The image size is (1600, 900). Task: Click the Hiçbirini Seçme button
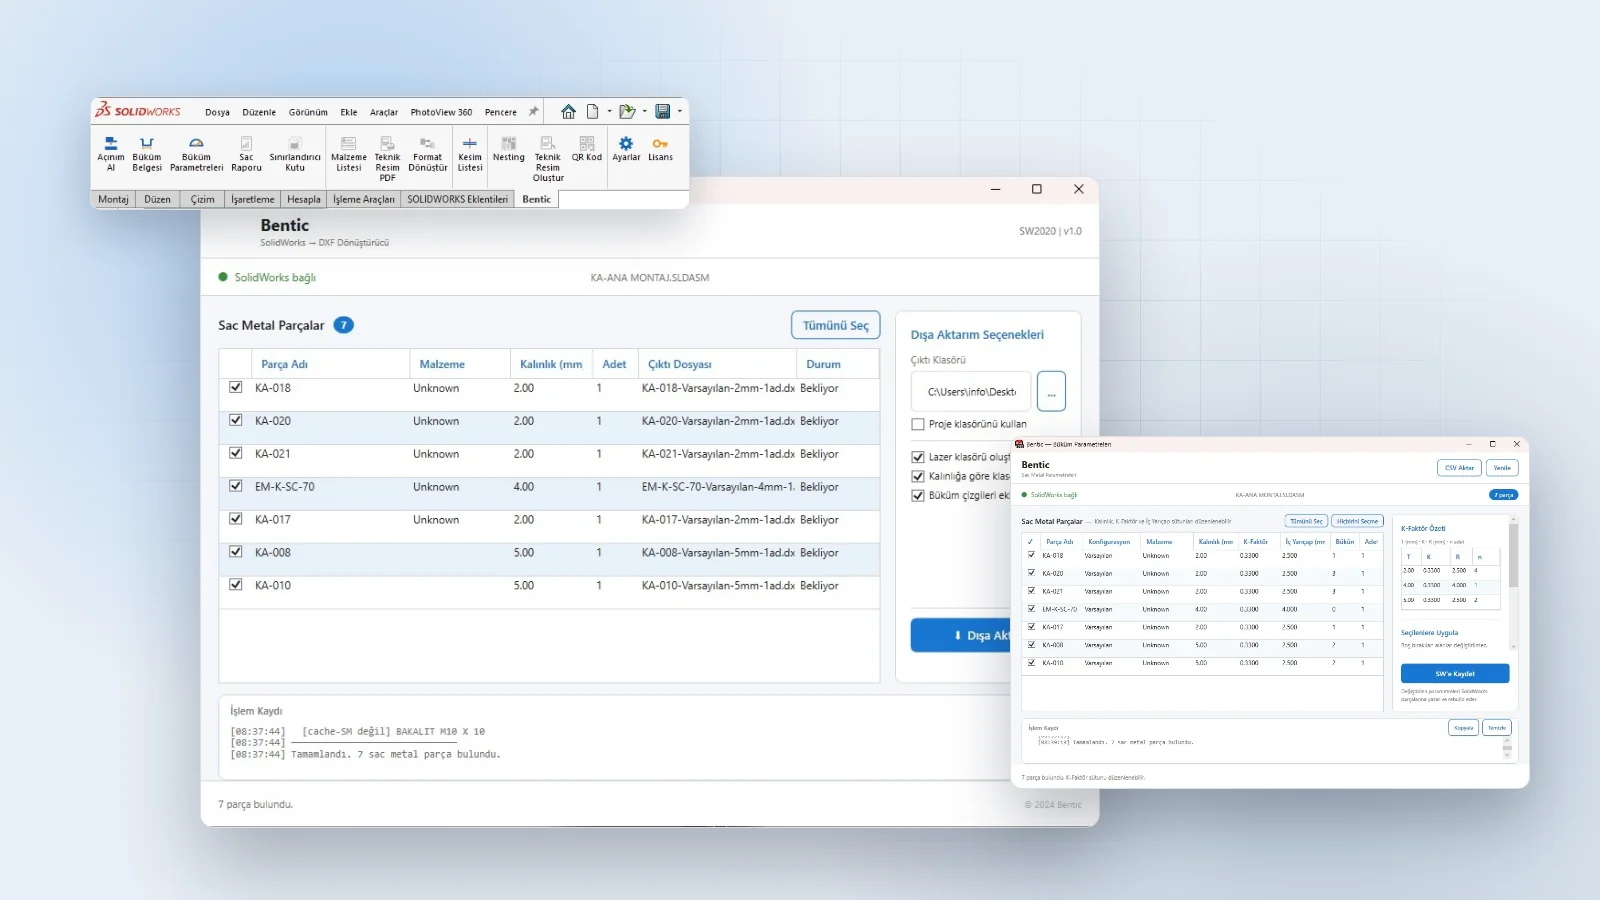[1357, 521]
